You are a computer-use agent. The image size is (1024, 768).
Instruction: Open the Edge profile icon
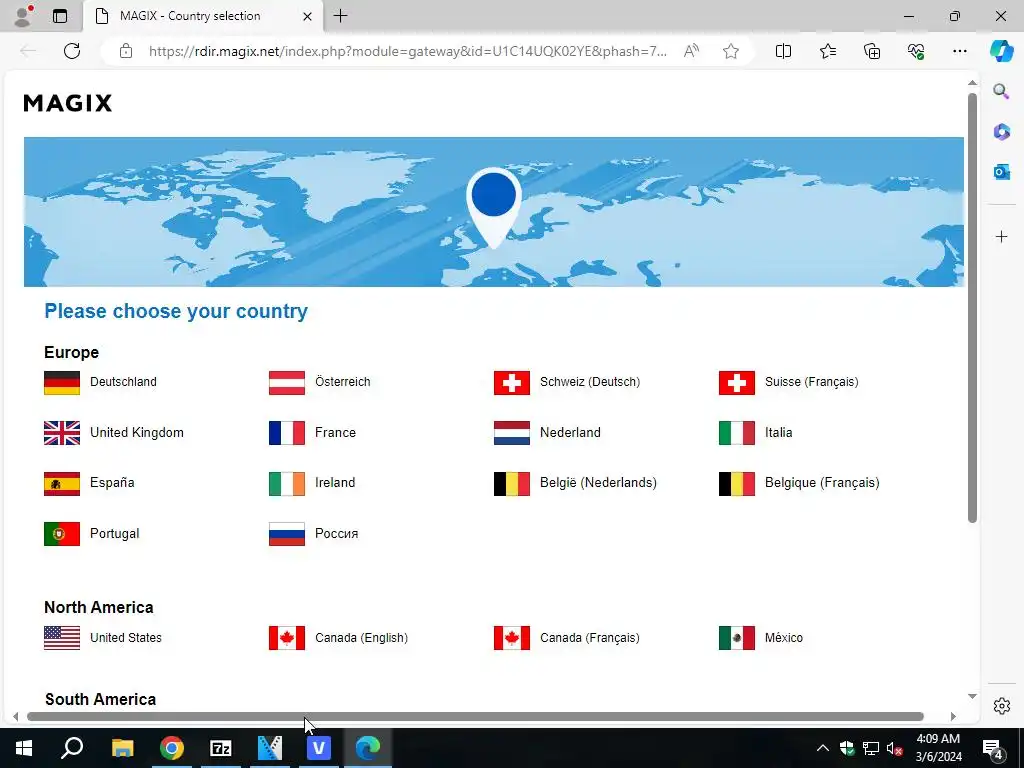(24, 16)
